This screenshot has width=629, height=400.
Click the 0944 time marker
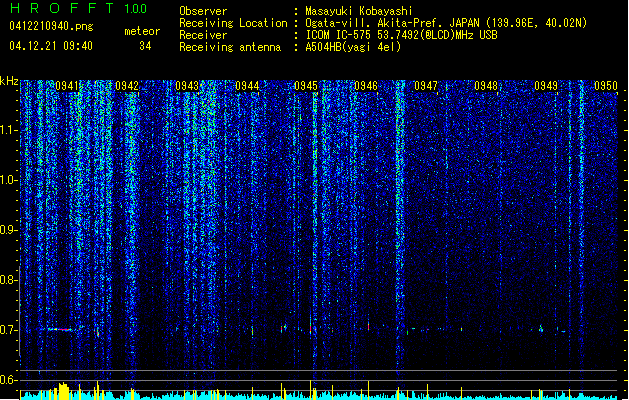247,86
